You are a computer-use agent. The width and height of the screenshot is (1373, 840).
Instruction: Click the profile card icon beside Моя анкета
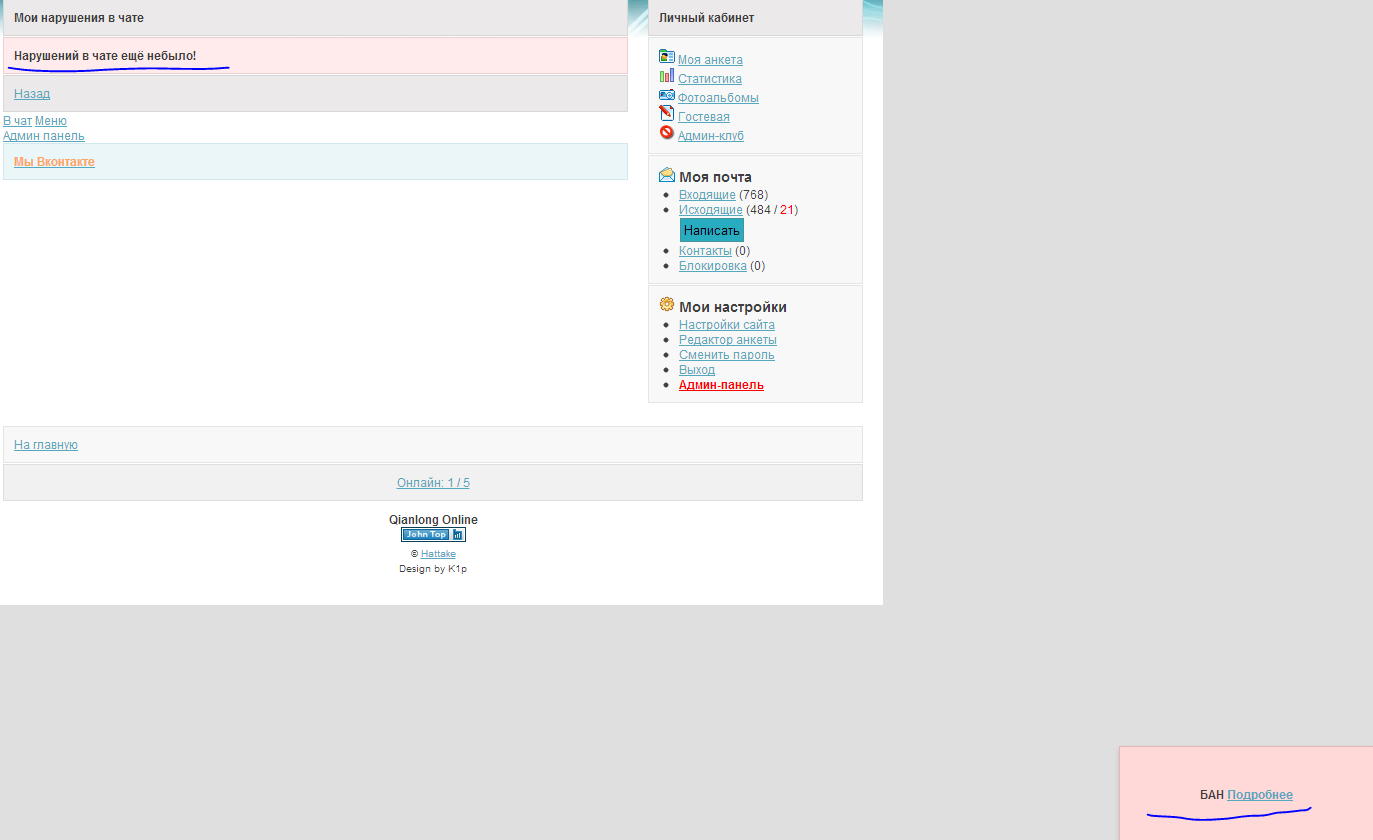667,56
